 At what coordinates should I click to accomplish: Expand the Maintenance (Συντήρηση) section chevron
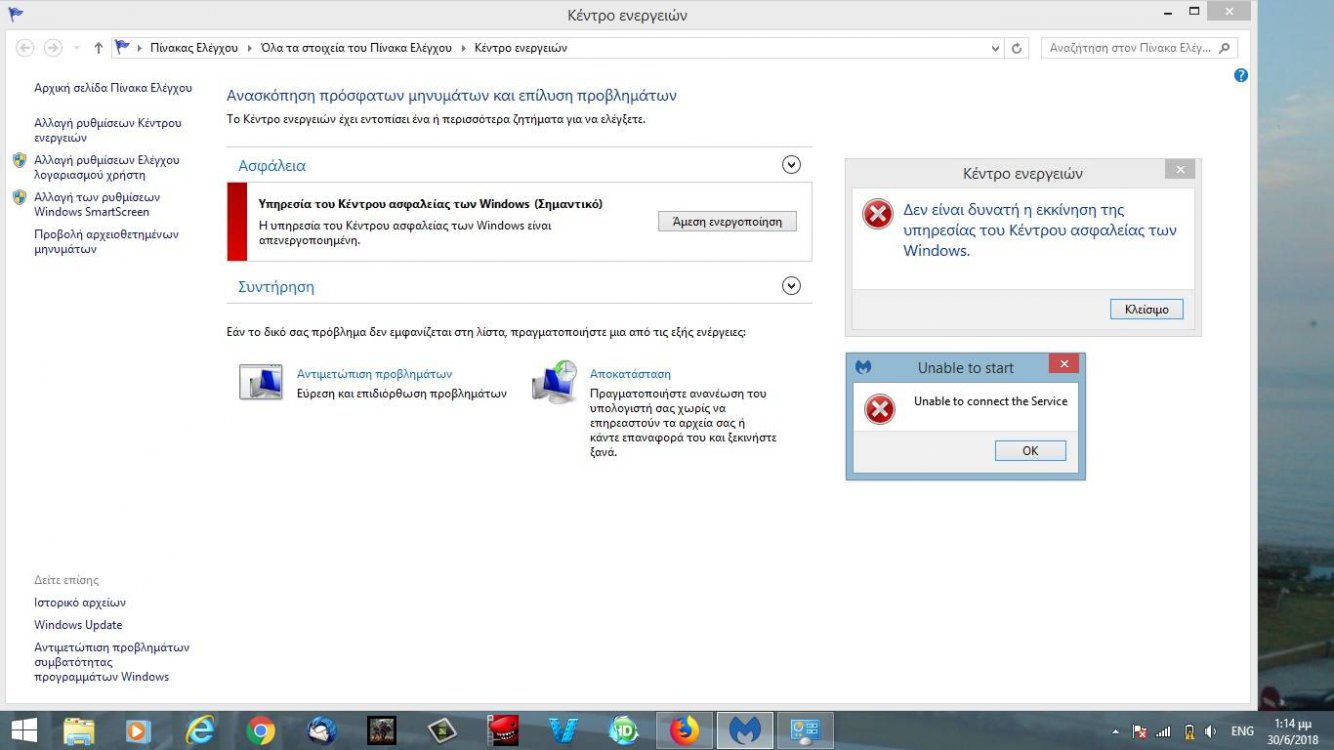pyautogui.click(x=791, y=286)
